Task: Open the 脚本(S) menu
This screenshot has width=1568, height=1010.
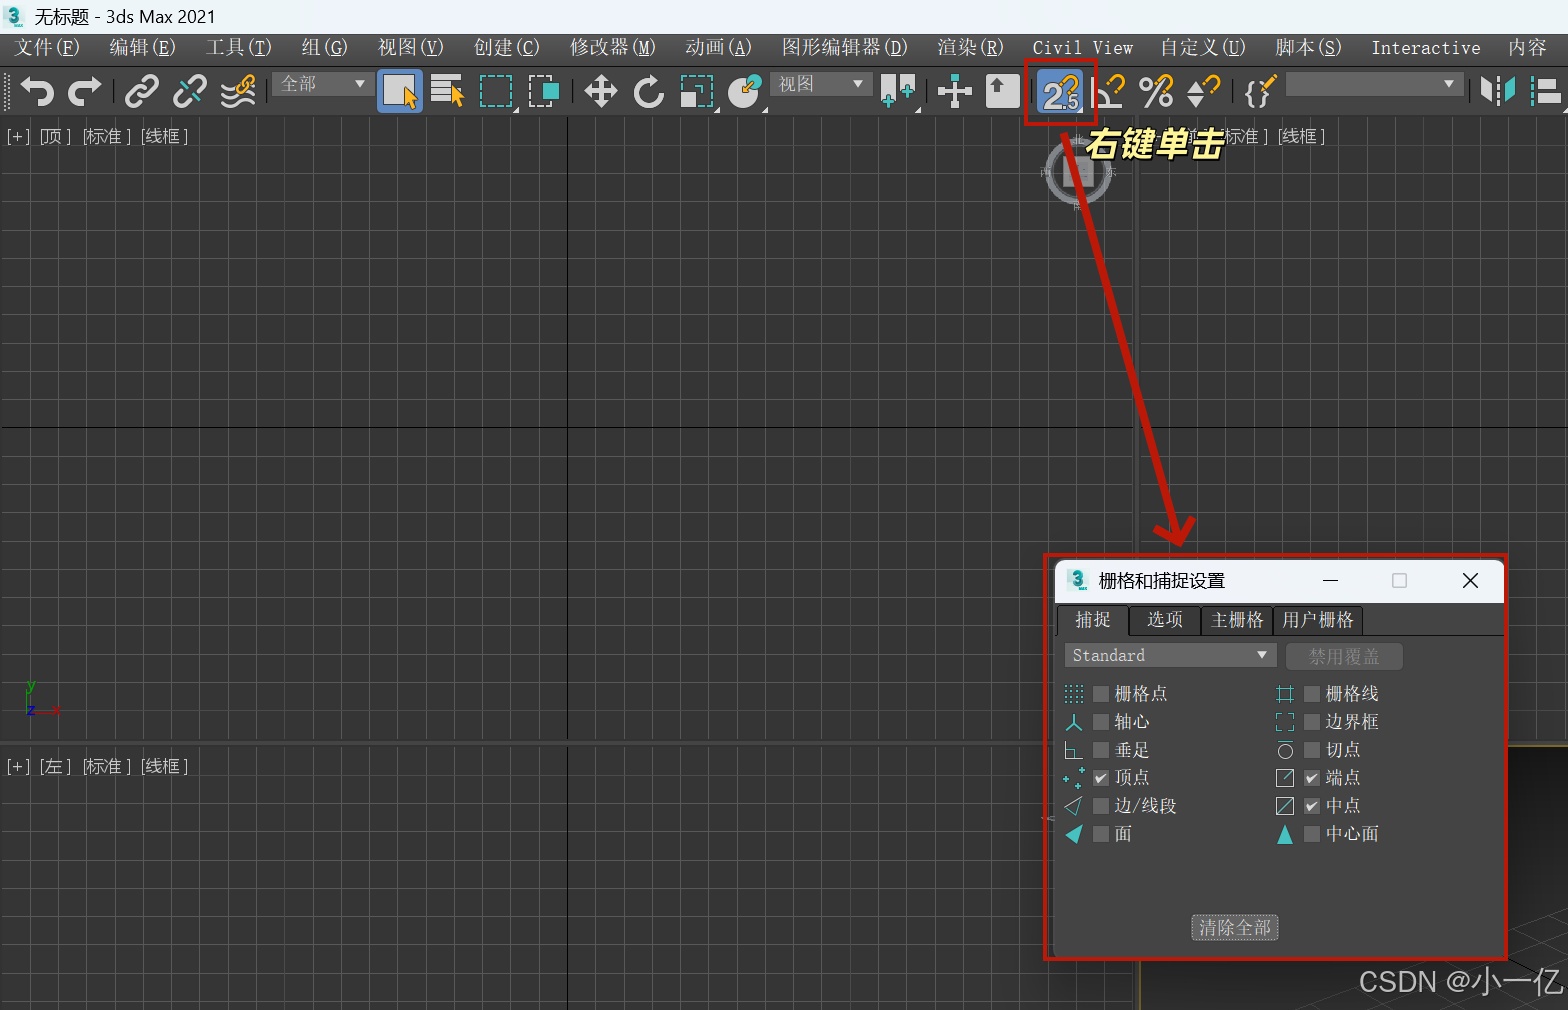Action: coord(1308,47)
